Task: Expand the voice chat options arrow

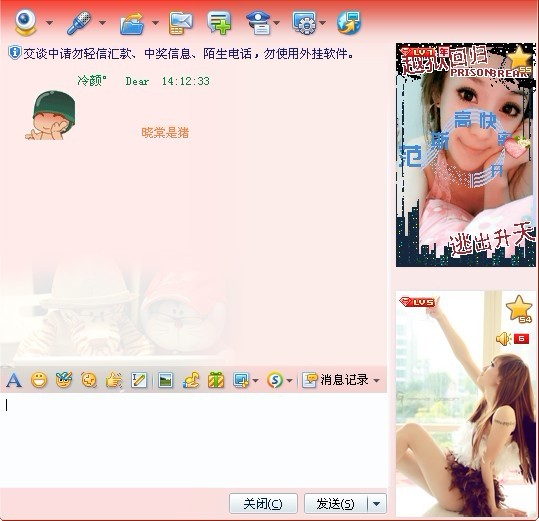Action: click(102, 23)
